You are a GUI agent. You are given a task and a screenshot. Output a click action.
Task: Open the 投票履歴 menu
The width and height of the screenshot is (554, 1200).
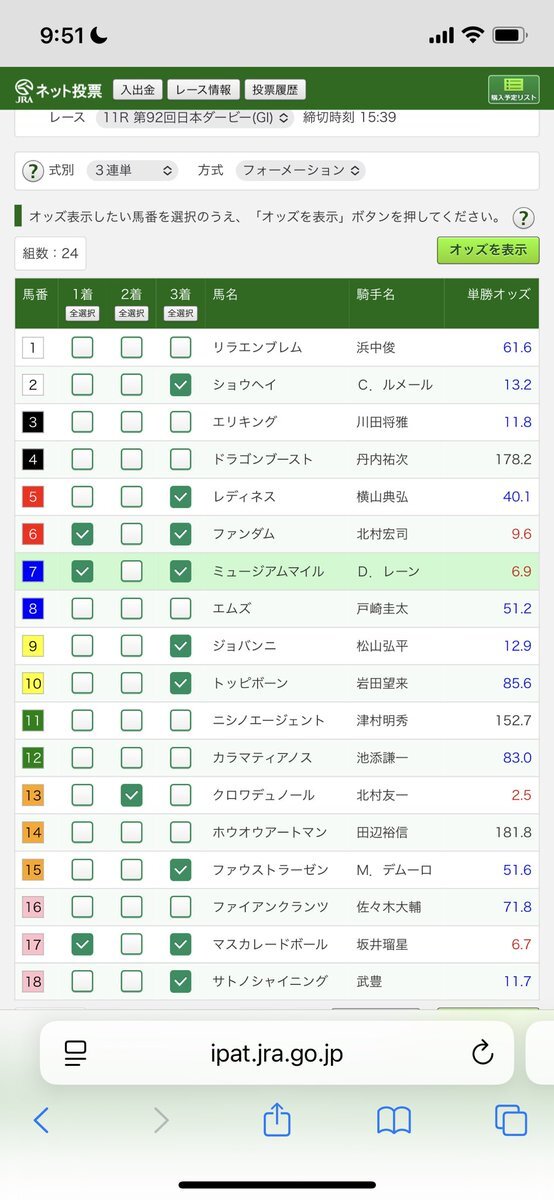[x=275, y=90]
